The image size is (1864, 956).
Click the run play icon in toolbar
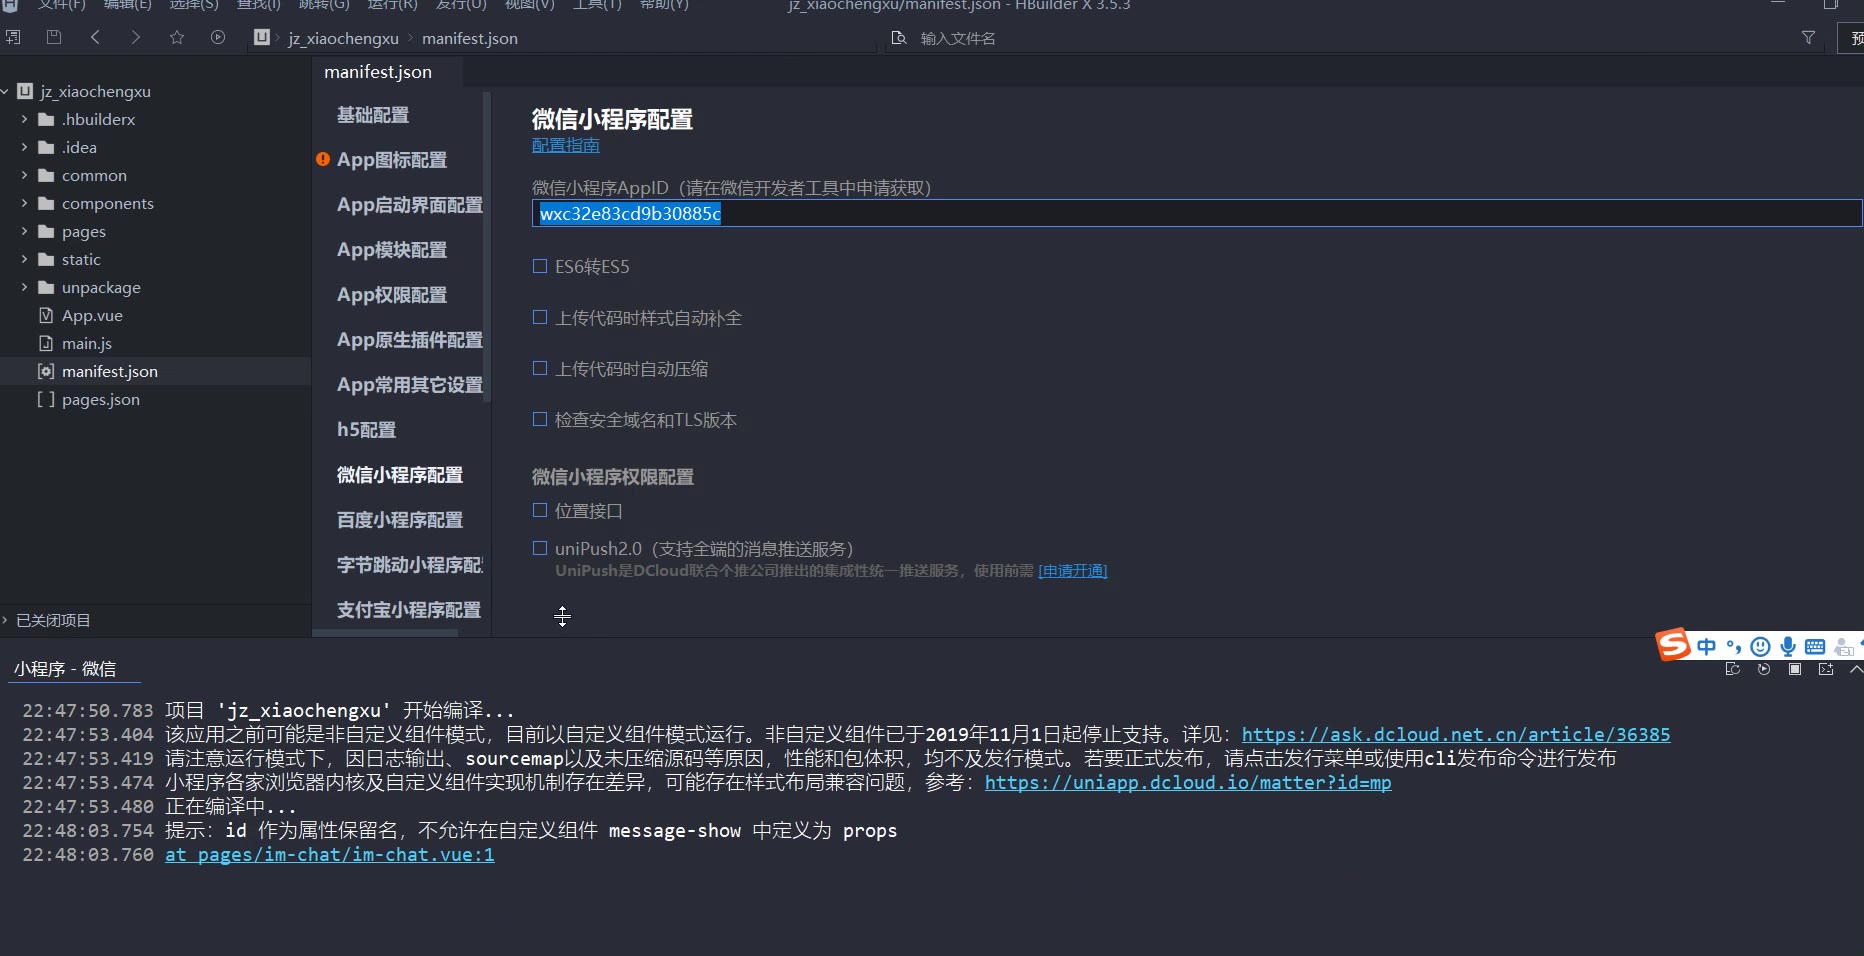(218, 38)
